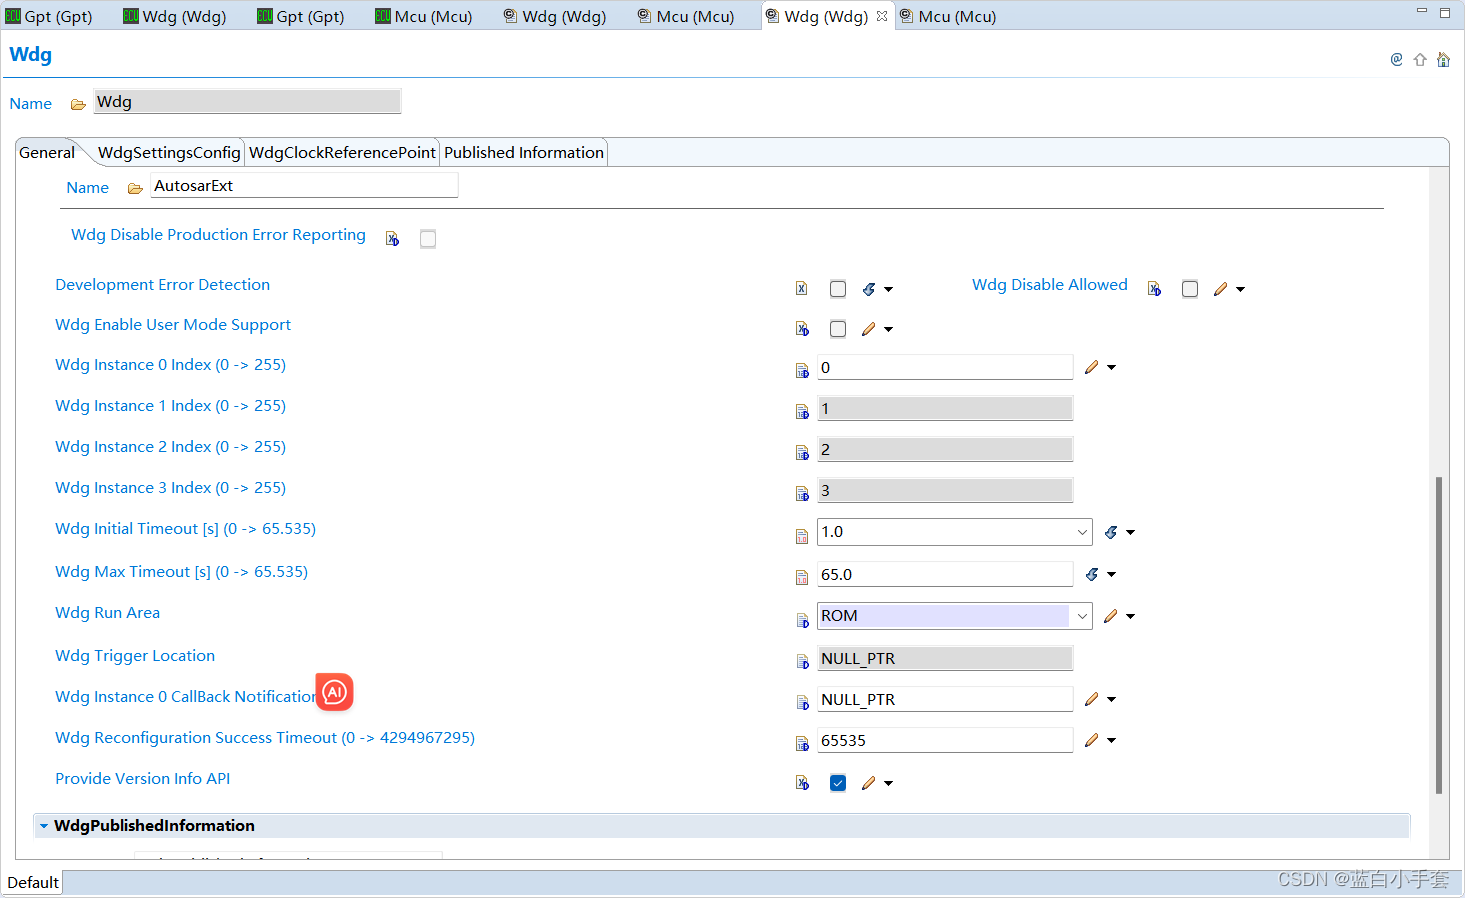Image resolution: width=1465 pixels, height=898 pixels.
Task: Click pencil icon for Provide Version Info API
Action: [x=868, y=783]
